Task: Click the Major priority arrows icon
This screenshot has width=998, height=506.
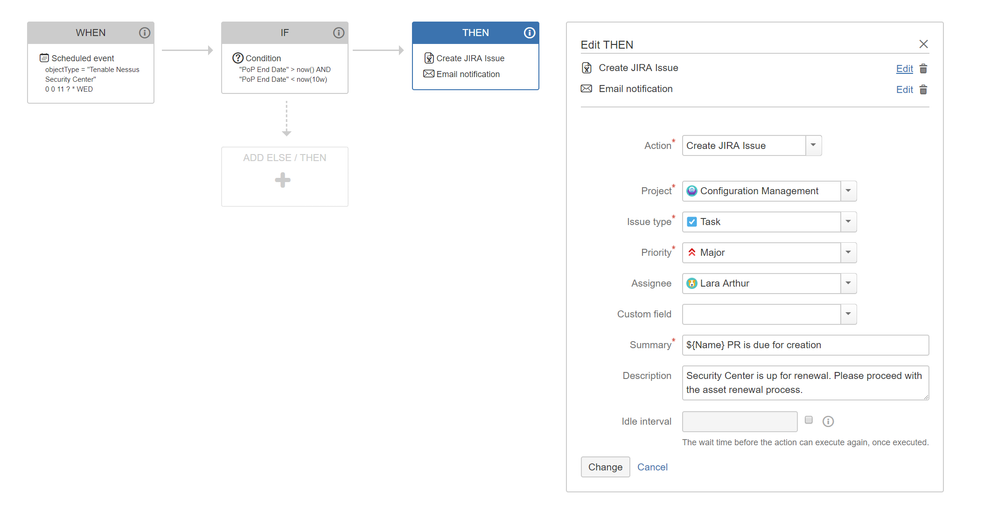Action: [x=692, y=252]
